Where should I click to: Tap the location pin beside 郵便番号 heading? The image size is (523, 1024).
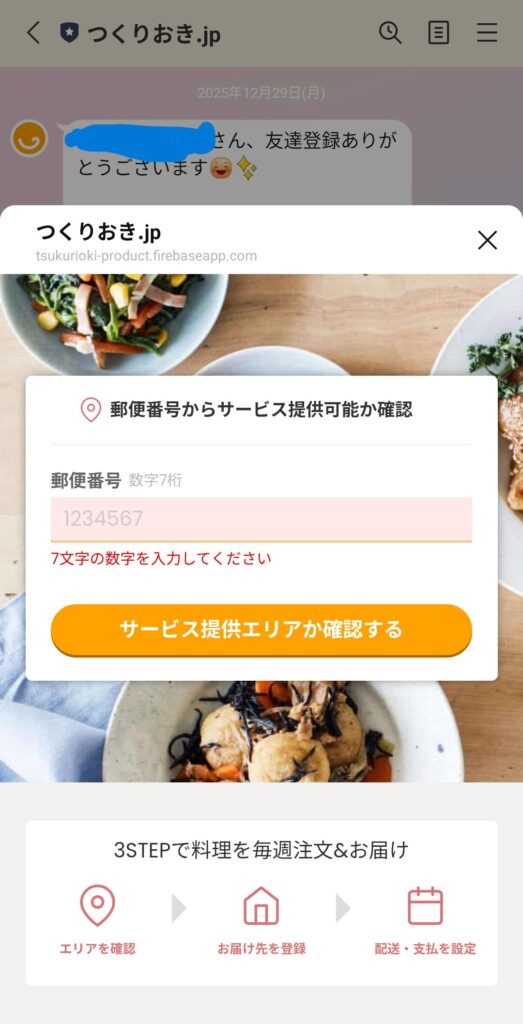point(91,410)
